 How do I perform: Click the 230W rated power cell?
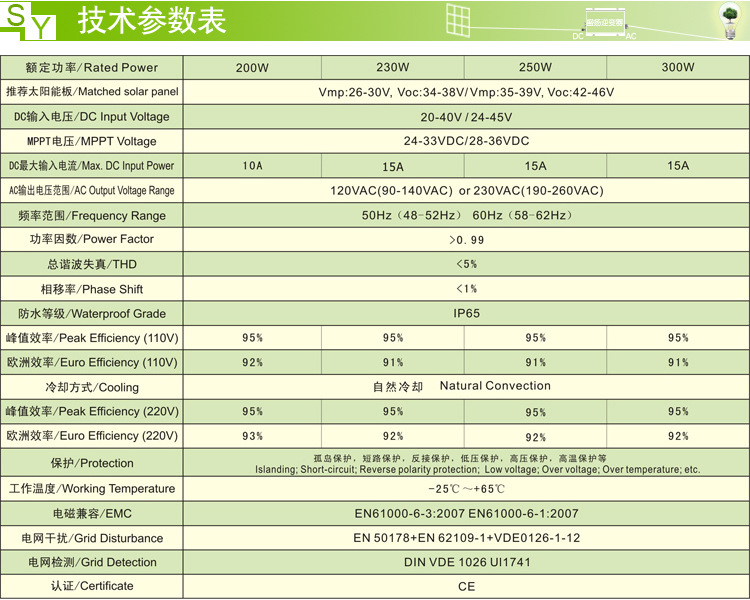(393, 67)
